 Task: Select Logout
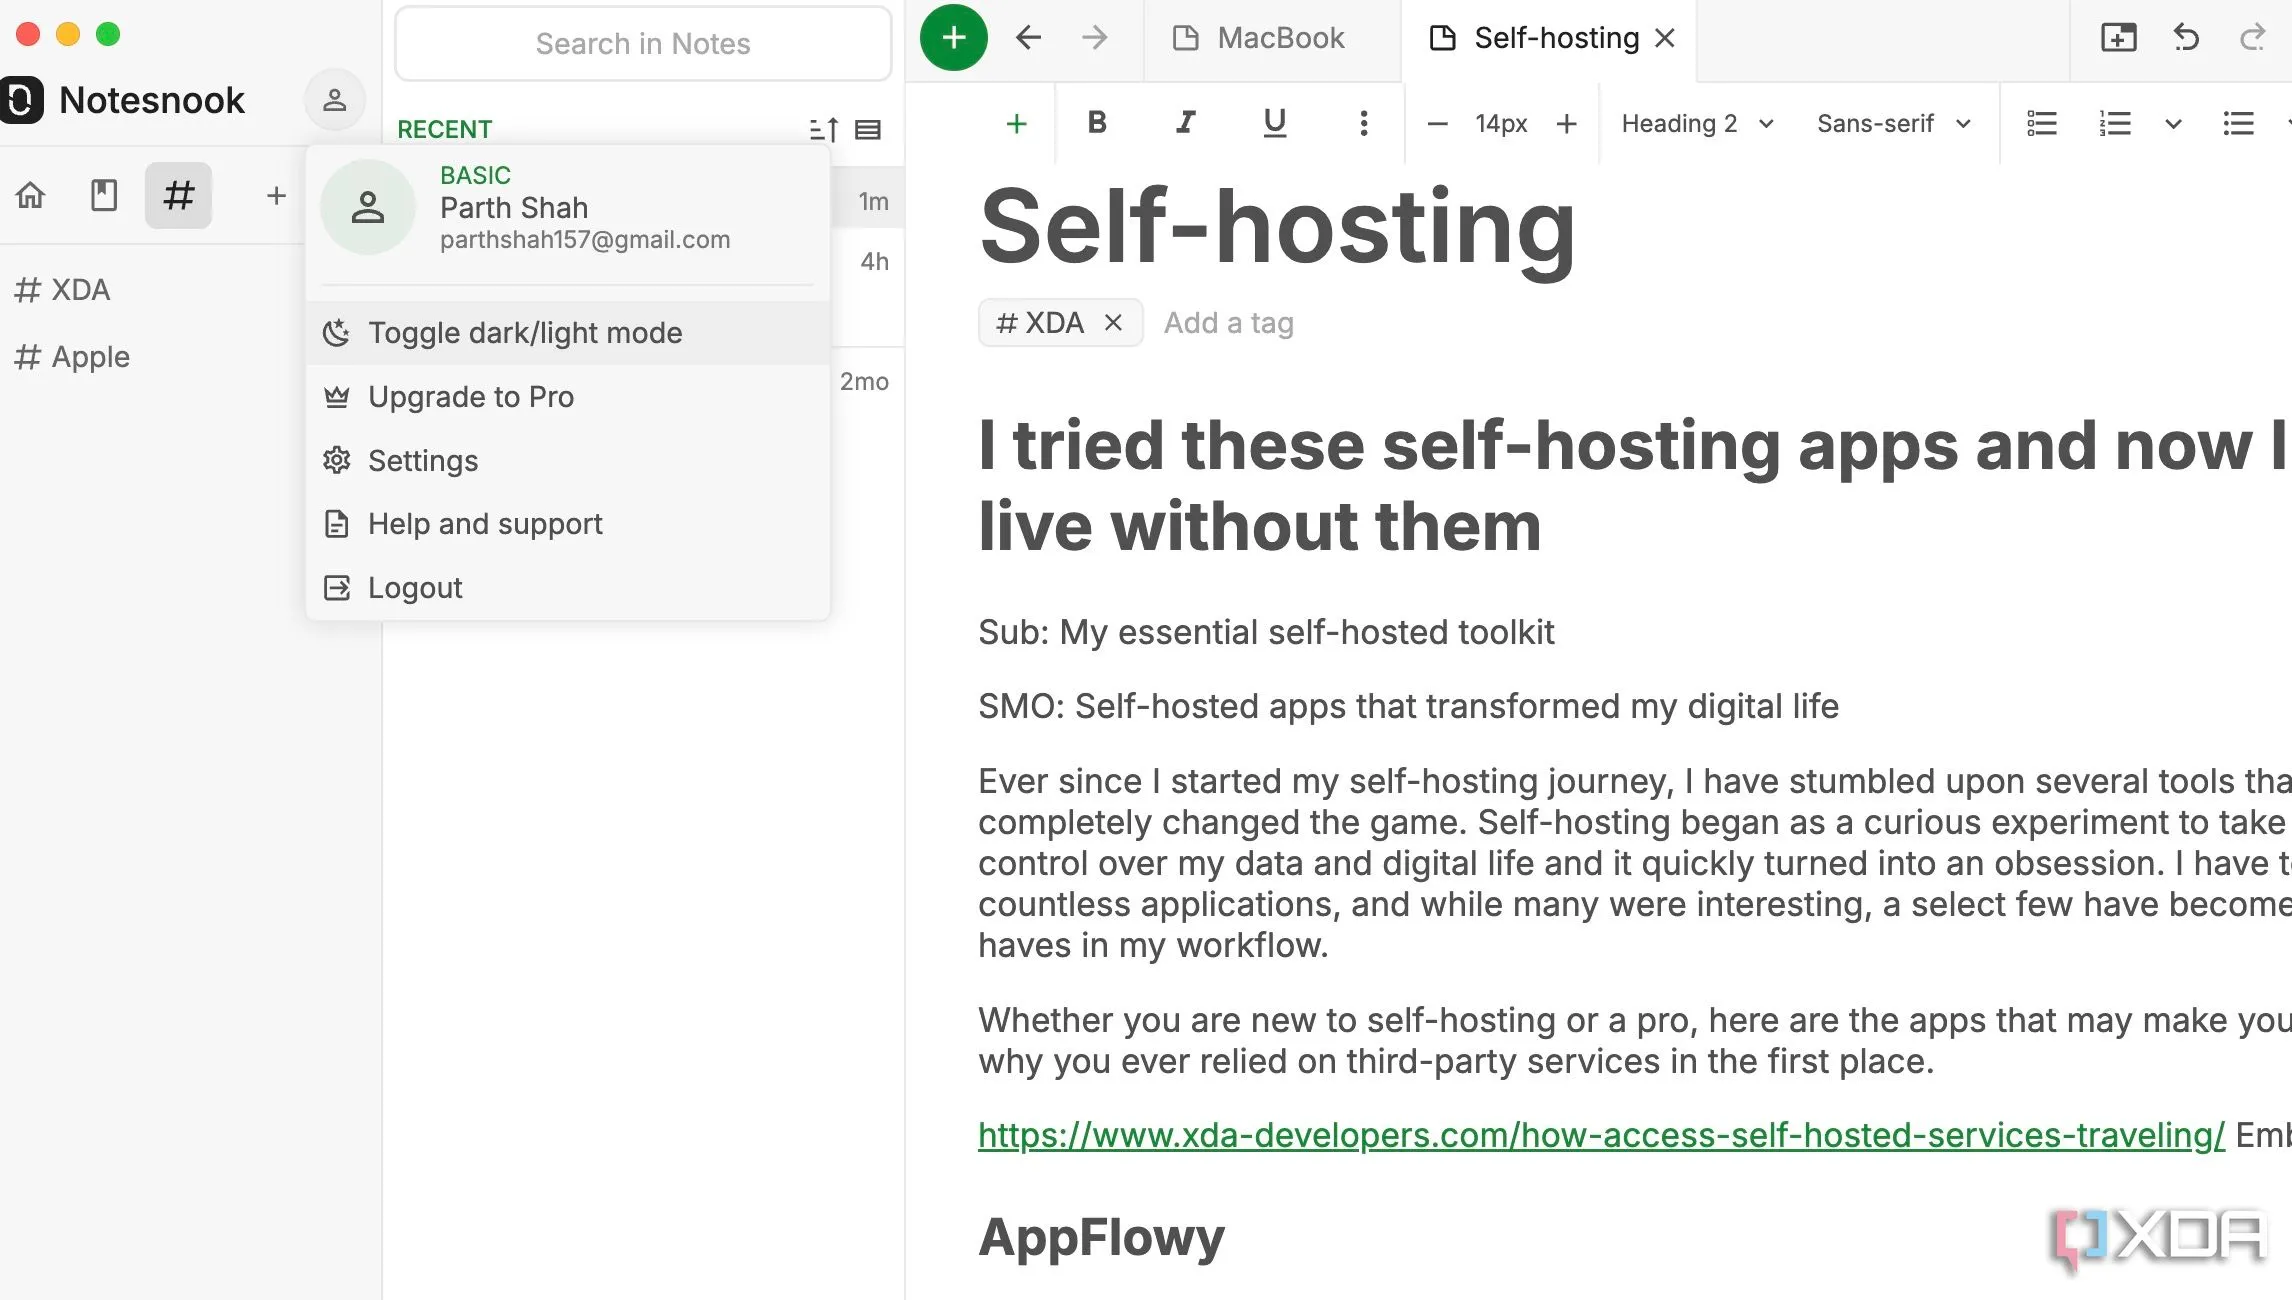point(568,588)
